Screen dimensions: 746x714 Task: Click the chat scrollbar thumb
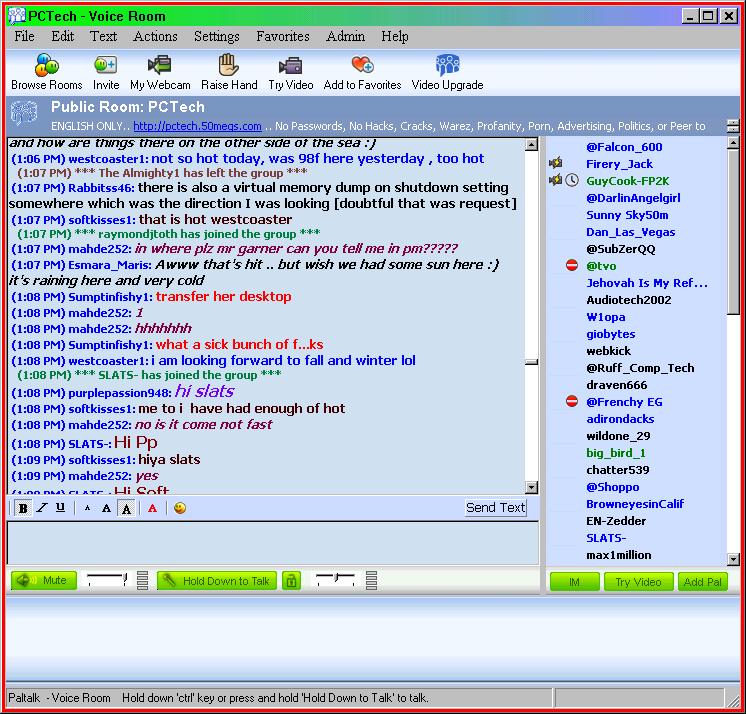pyautogui.click(x=531, y=362)
